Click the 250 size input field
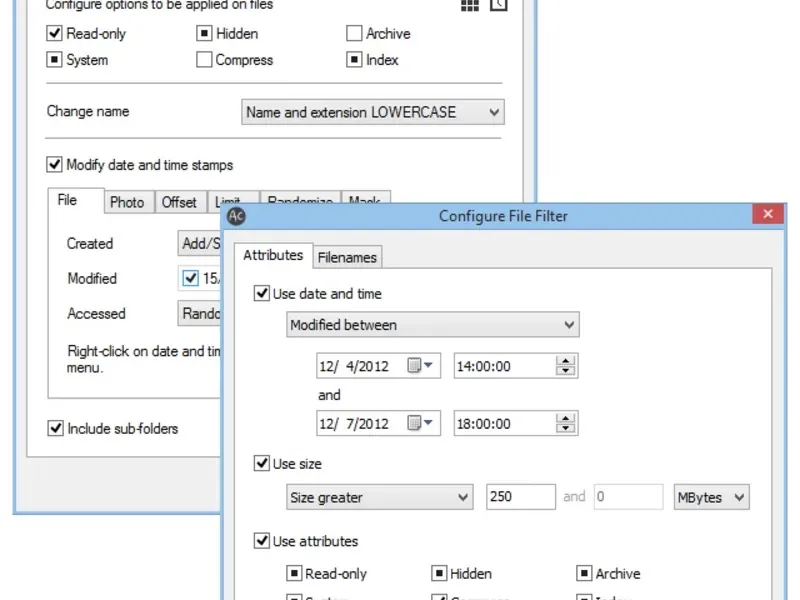 coord(520,496)
